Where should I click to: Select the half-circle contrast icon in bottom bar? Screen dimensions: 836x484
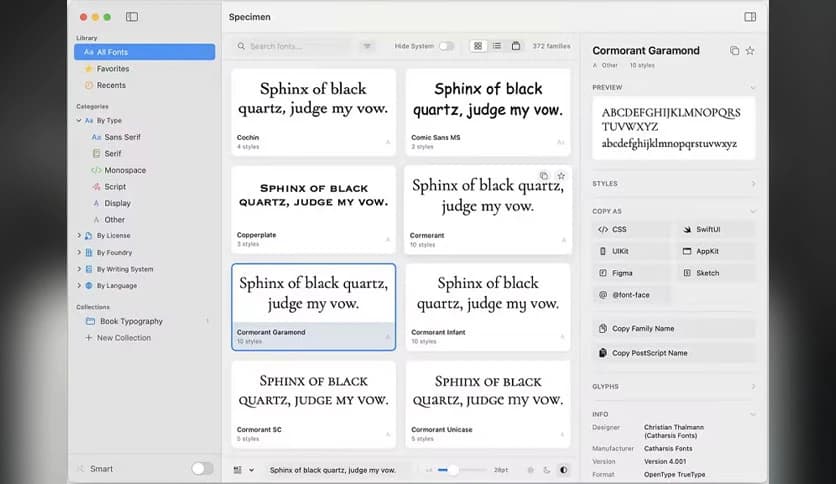coord(563,469)
